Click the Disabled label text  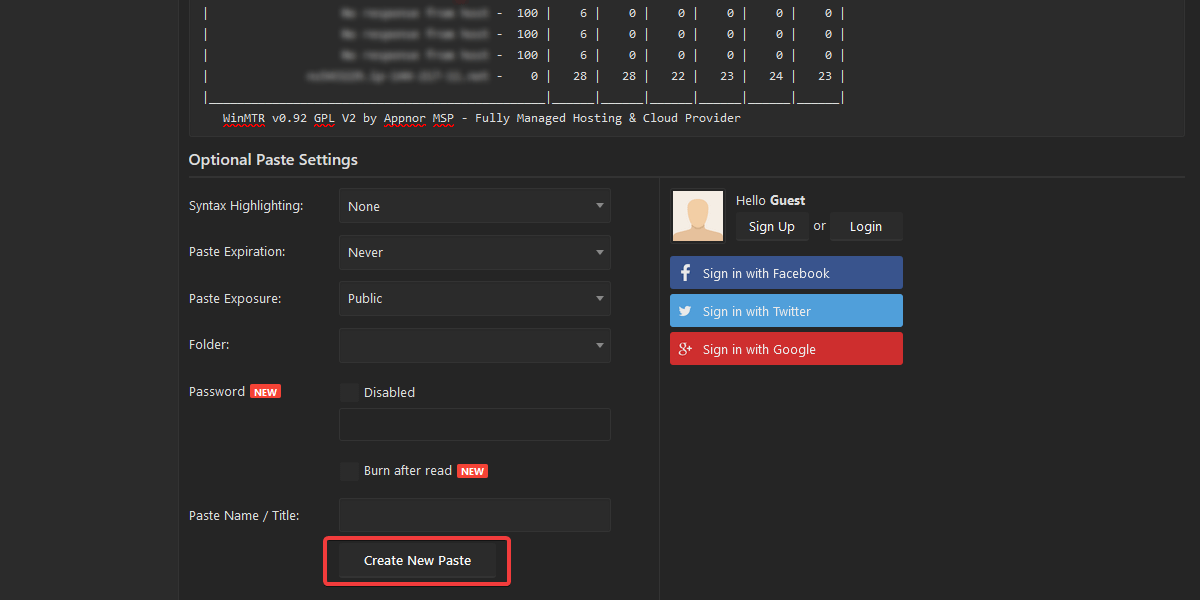[x=389, y=393]
